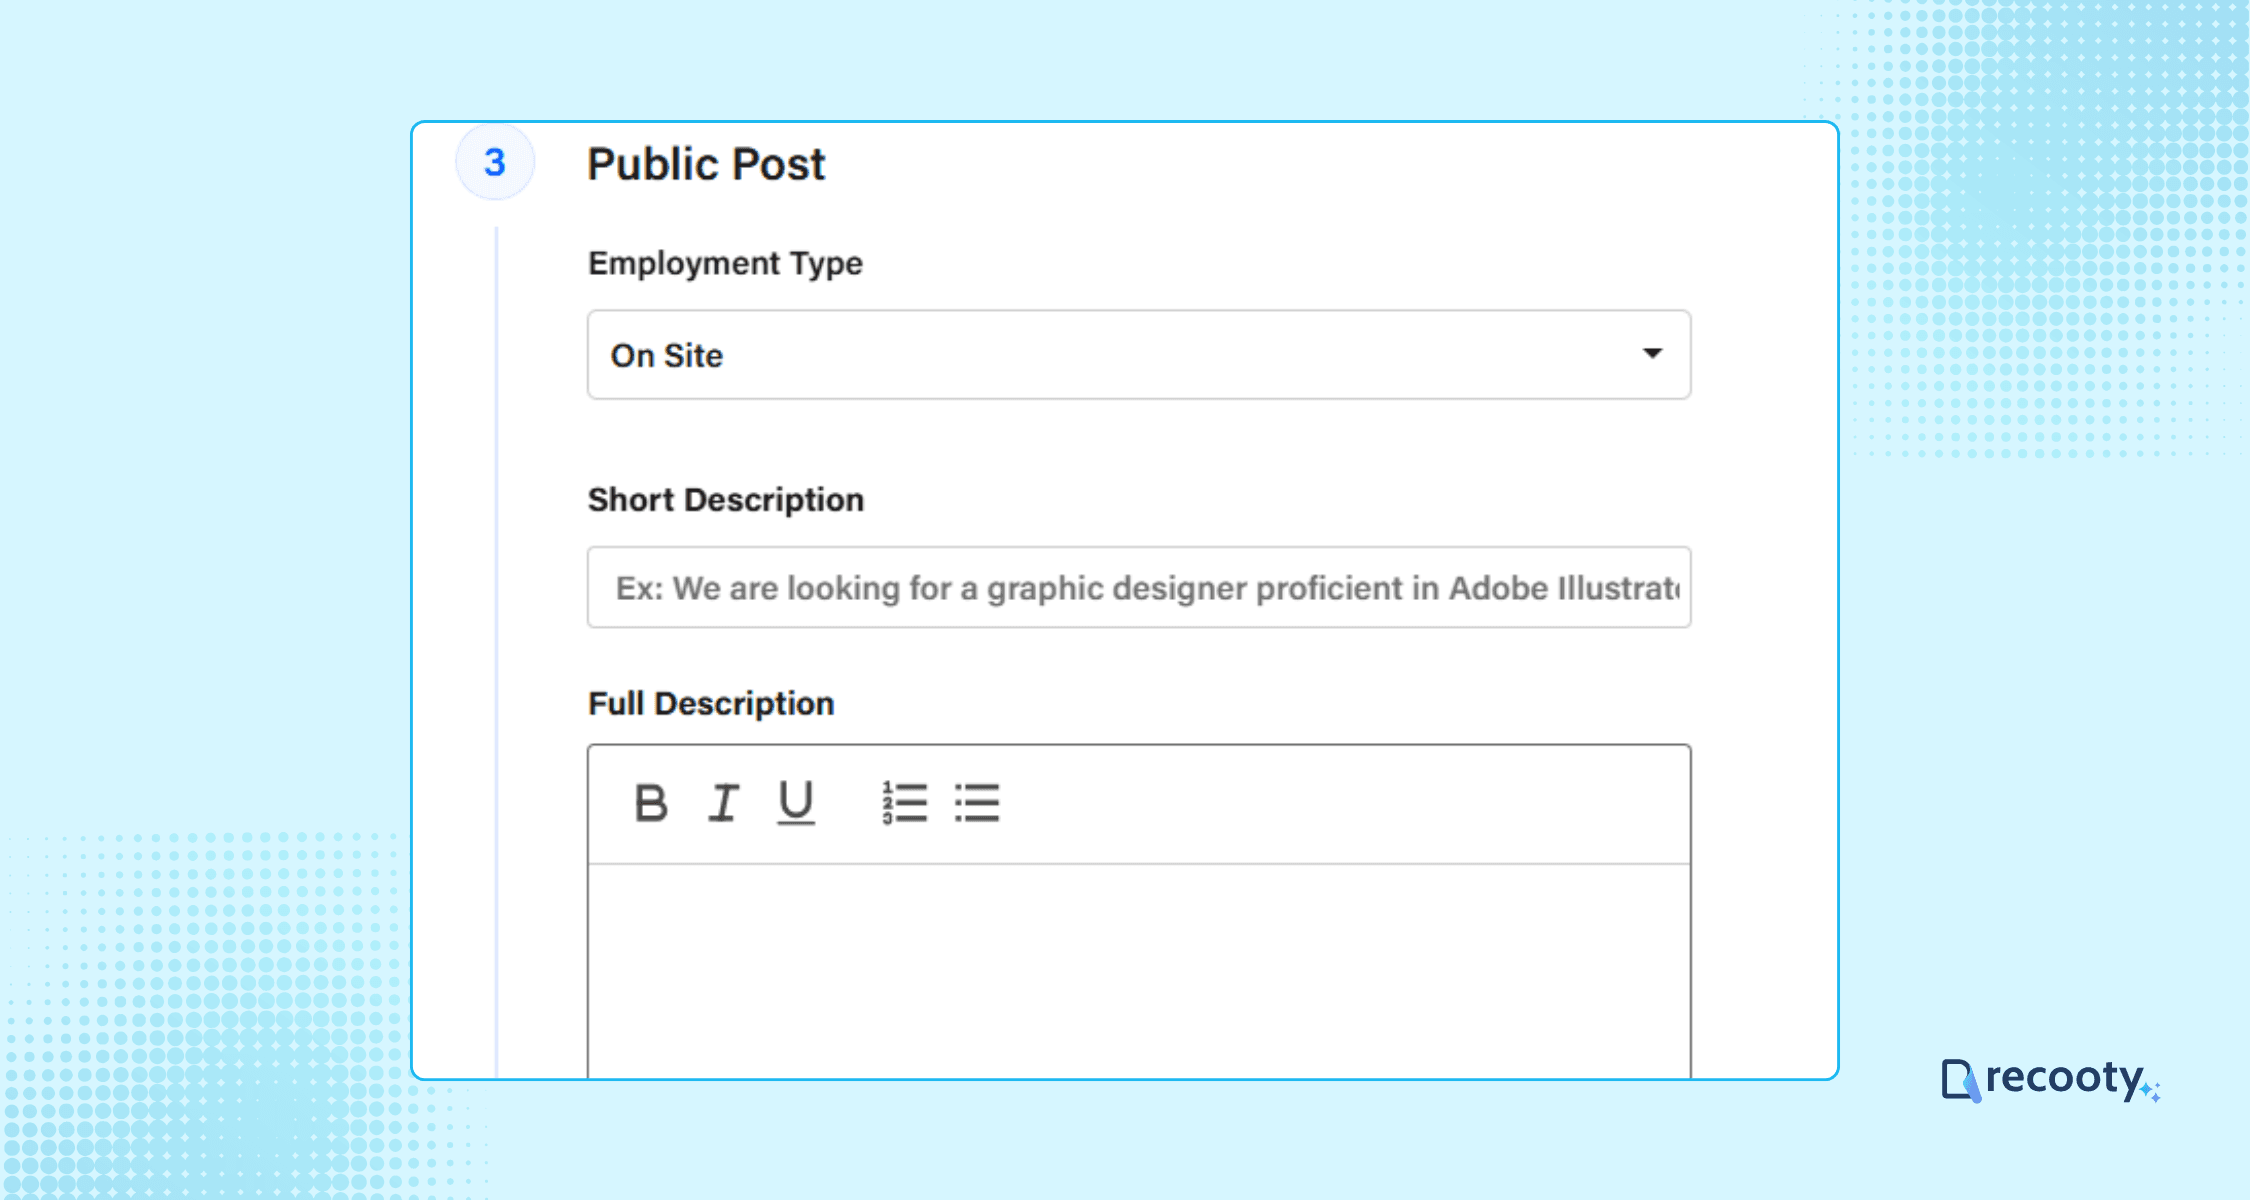Screen dimensions: 2250x1200
Task: Focus the Short Description input field
Action: click(1138, 588)
